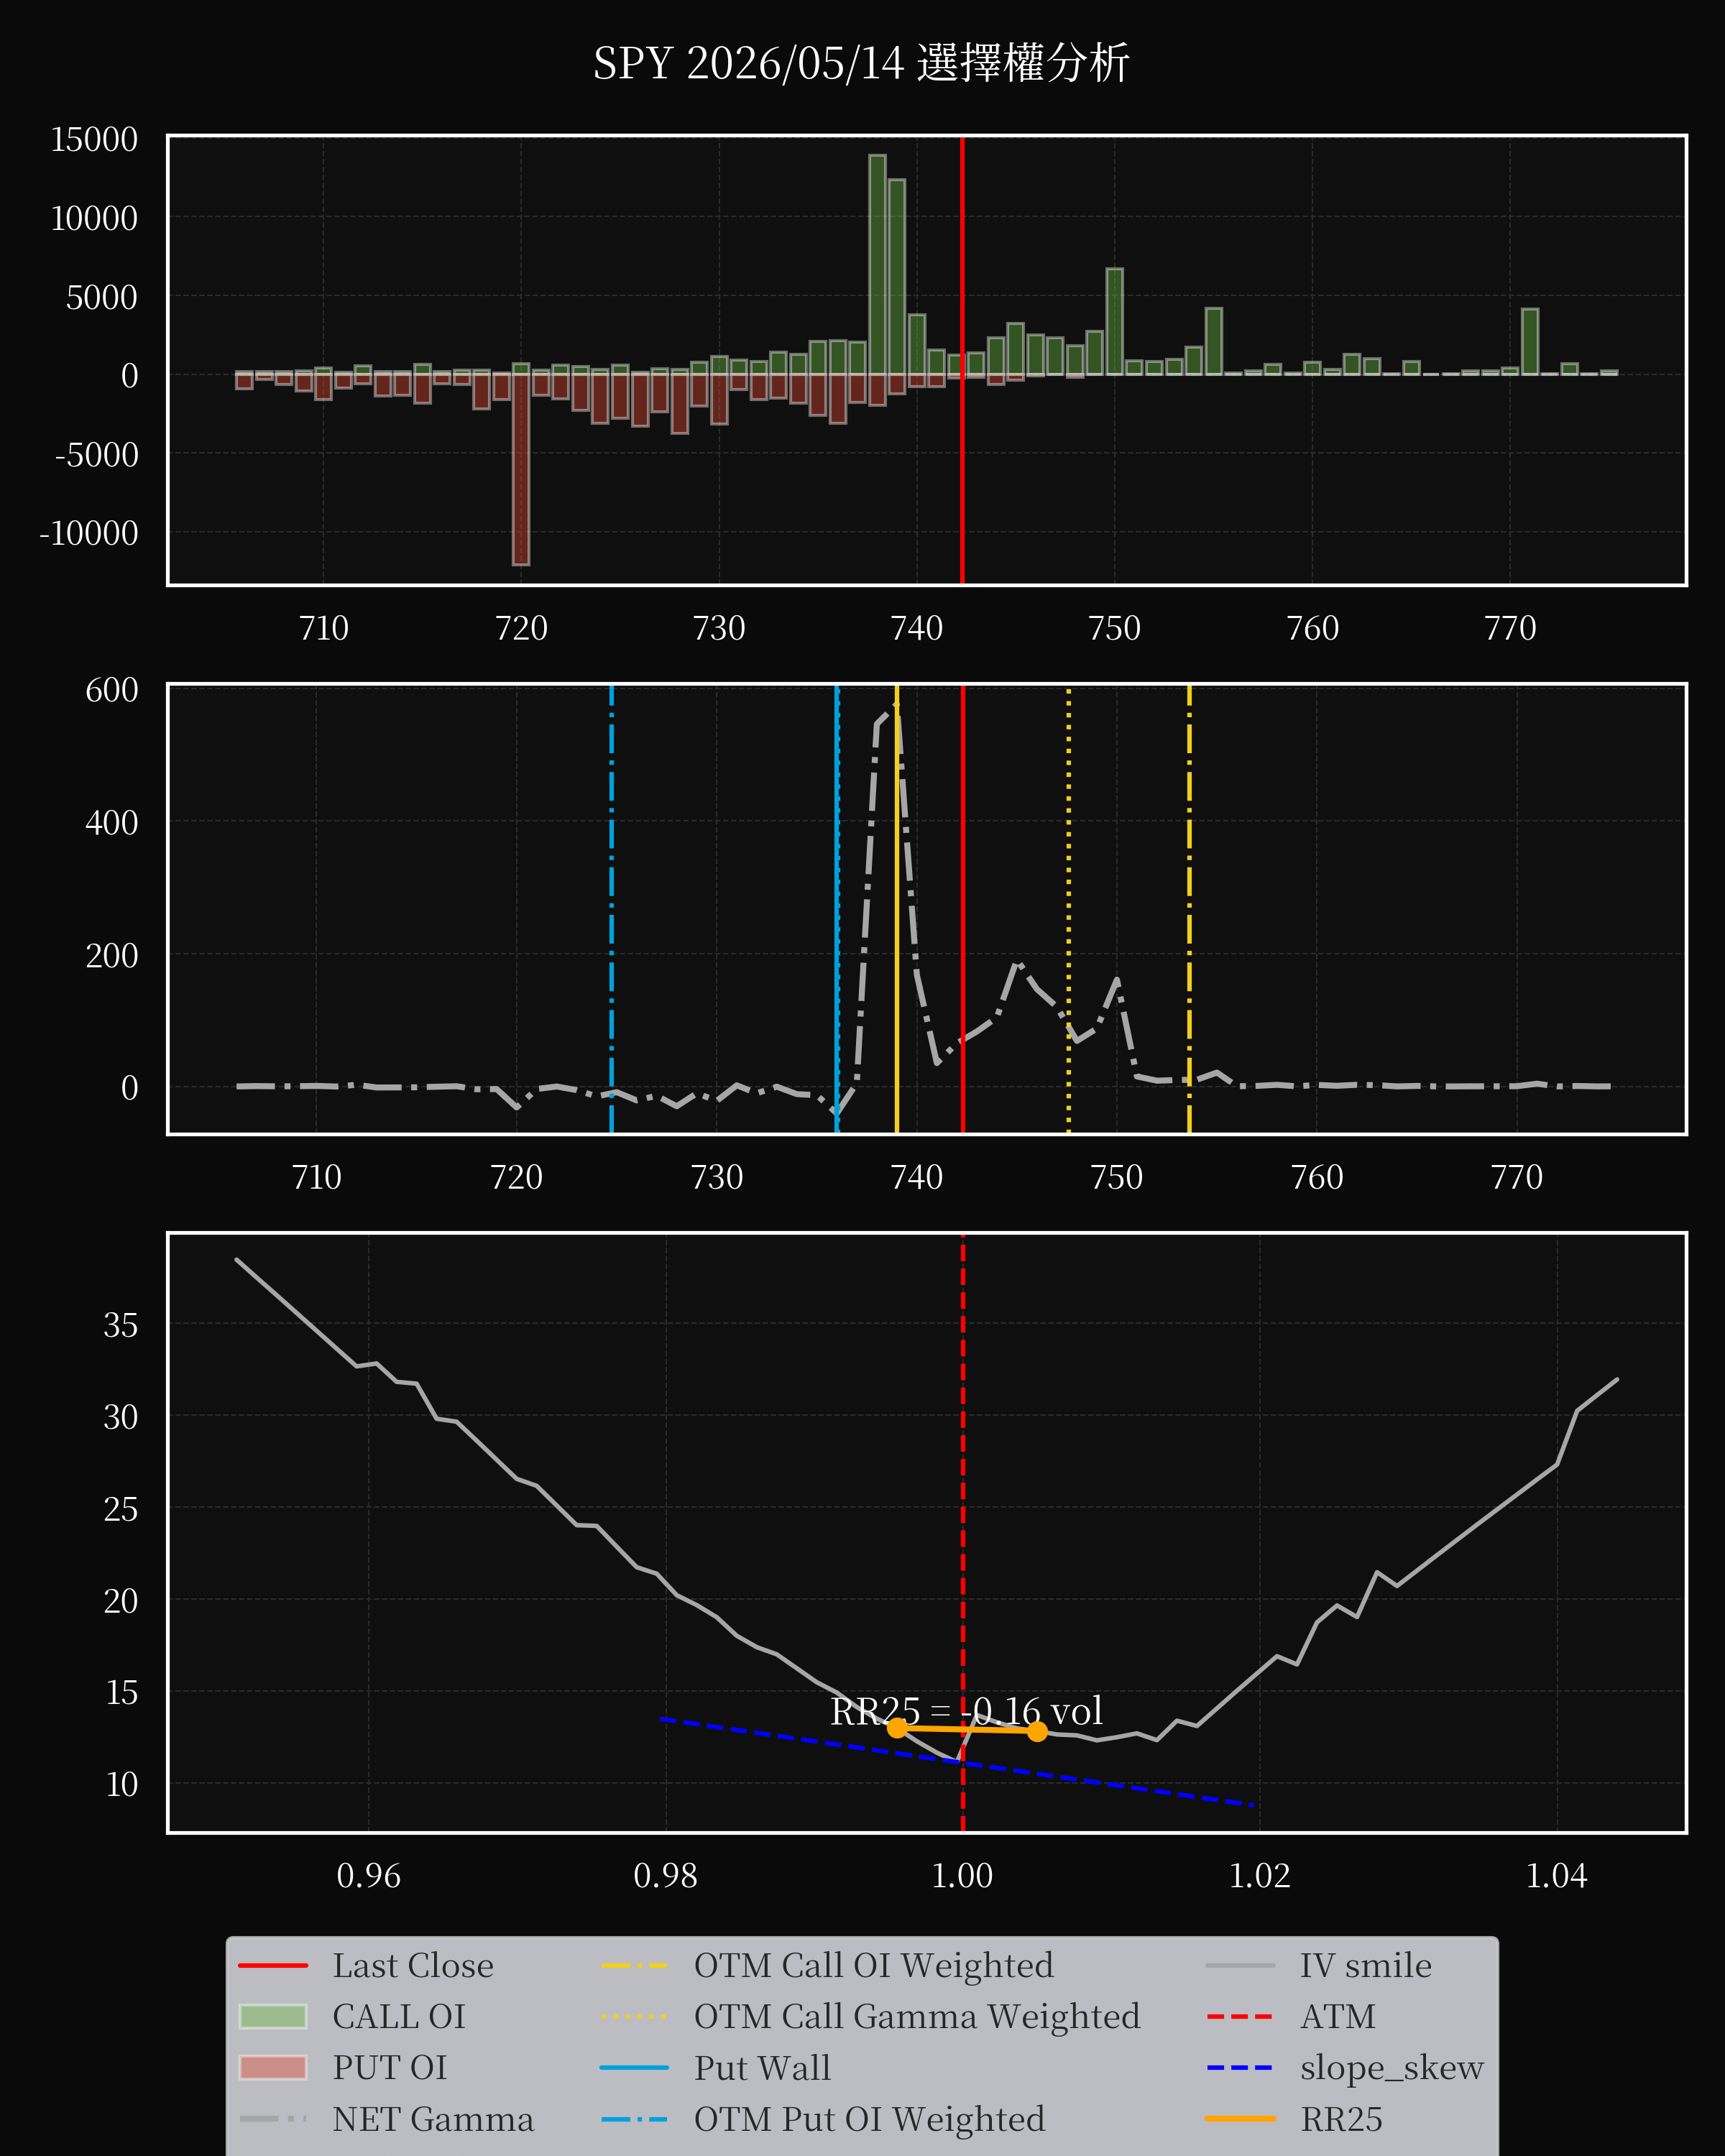Click the green call OI bar at 755
Viewport: 1725px width, 2156px height.
(1213, 342)
